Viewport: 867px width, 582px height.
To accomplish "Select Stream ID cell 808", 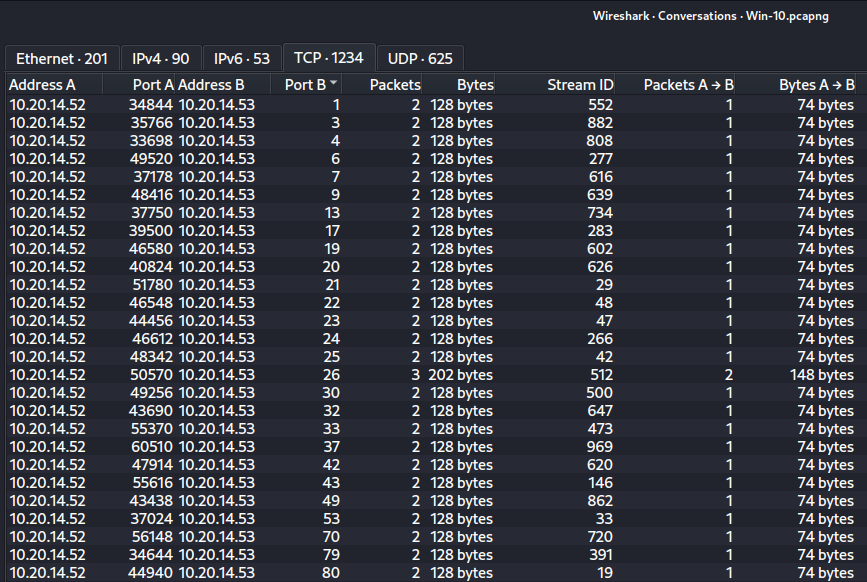I will (599, 141).
